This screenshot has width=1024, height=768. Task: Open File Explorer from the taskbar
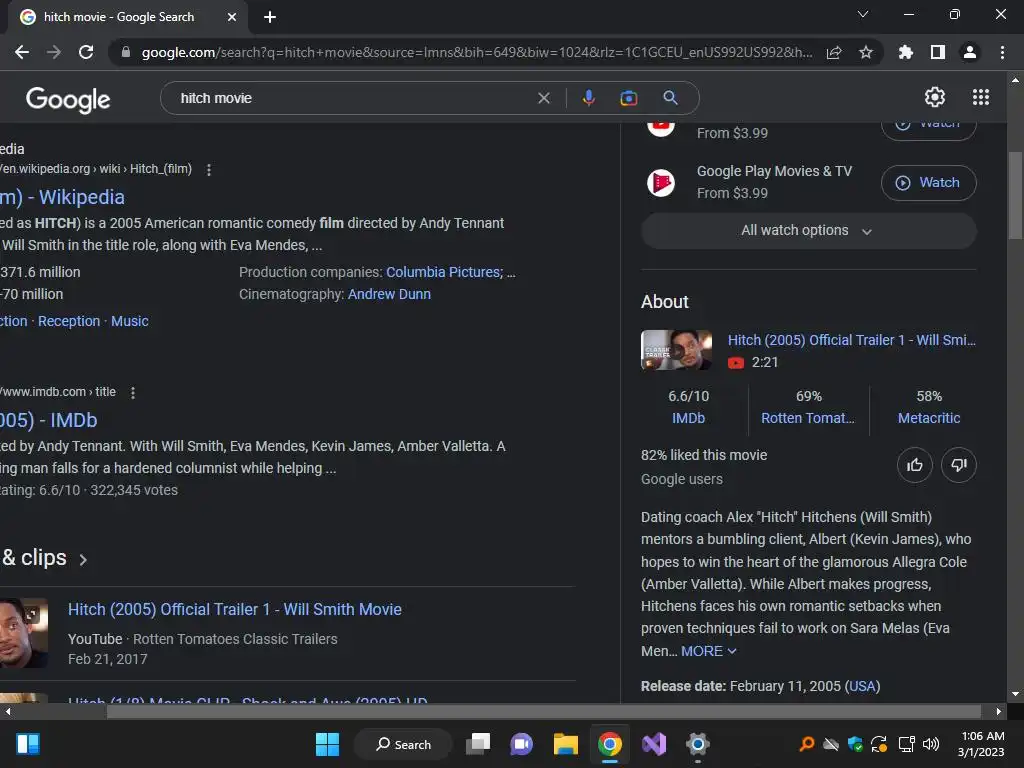point(566,744)
